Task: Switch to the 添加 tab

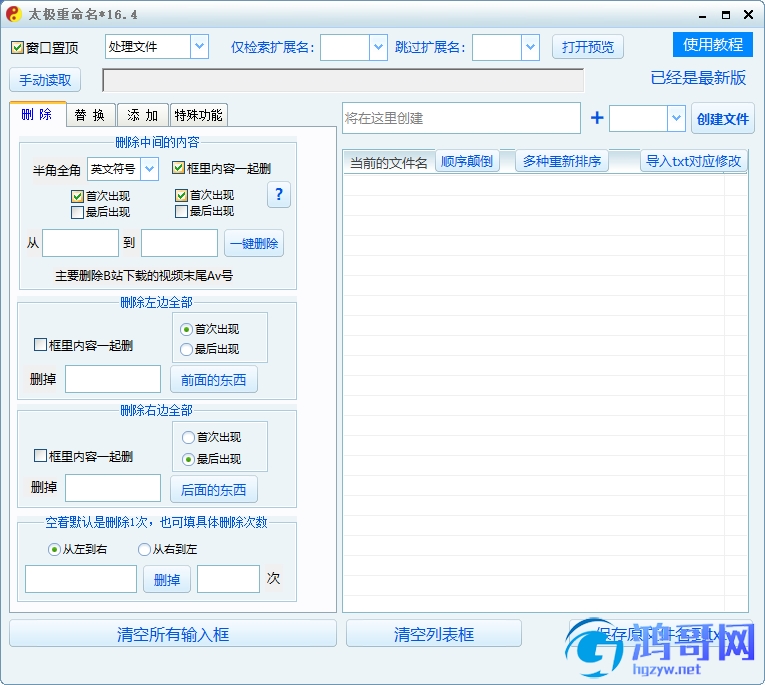Action: click(143, 115)
